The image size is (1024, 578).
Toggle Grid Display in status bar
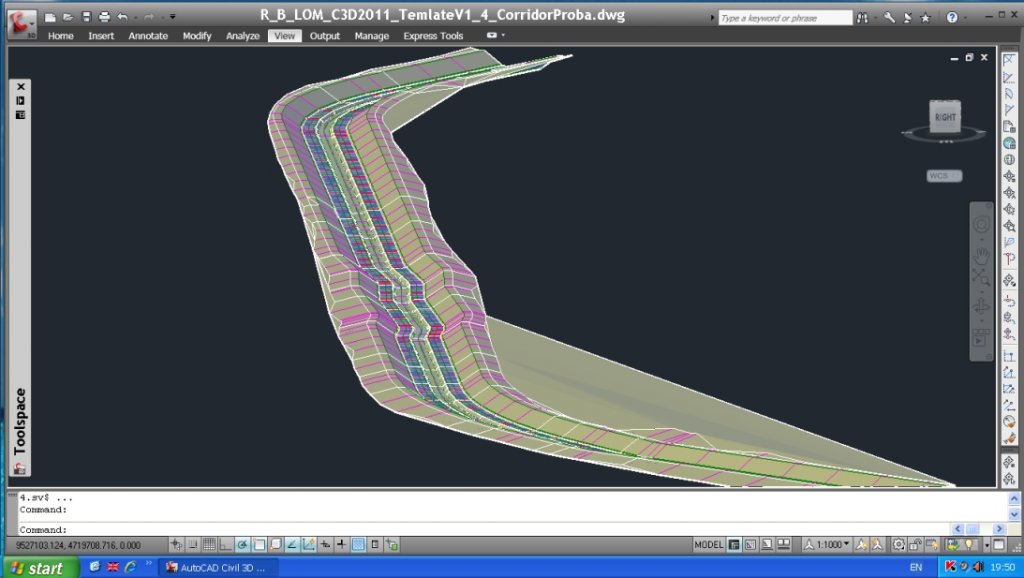tap(209, 545)
